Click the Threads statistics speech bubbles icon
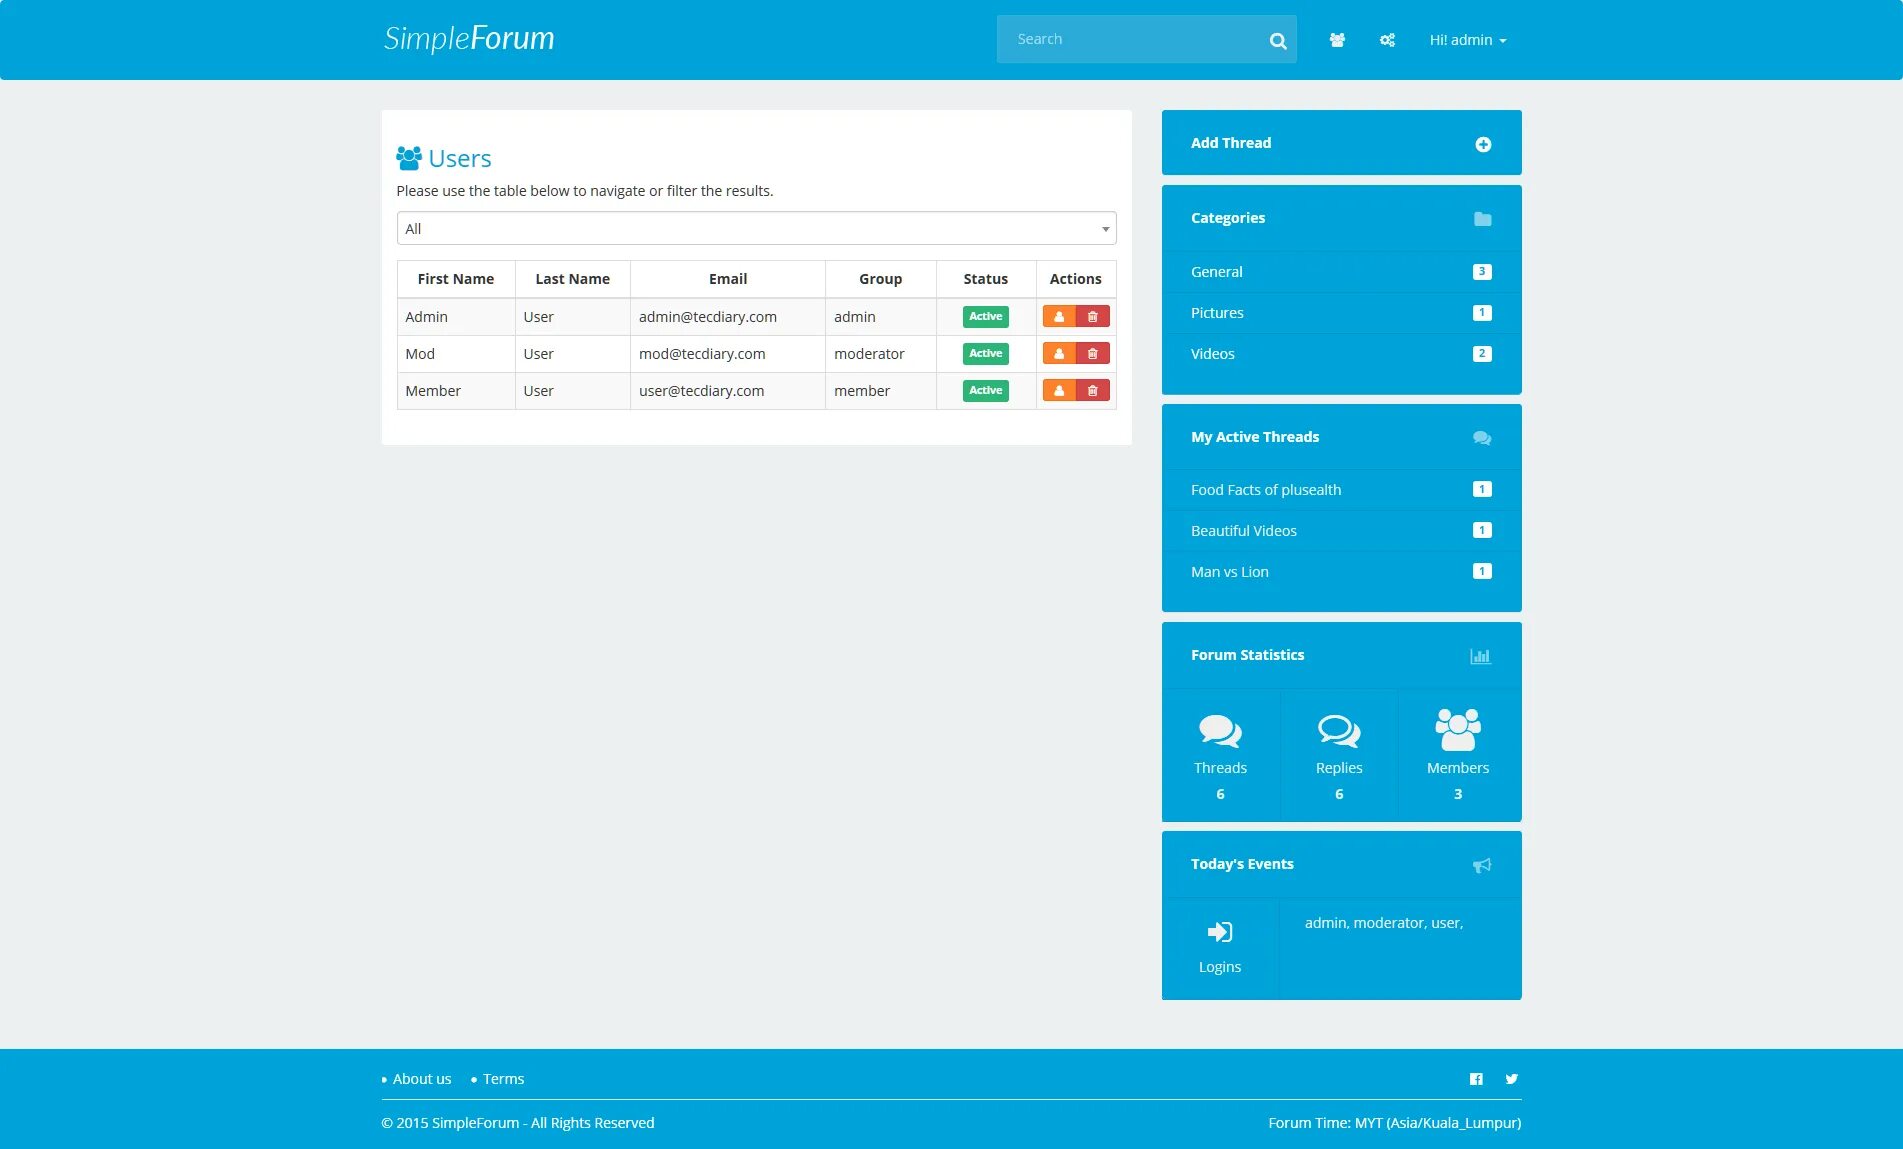This screenshot has height=1149, width=1903. point(1220,731)
